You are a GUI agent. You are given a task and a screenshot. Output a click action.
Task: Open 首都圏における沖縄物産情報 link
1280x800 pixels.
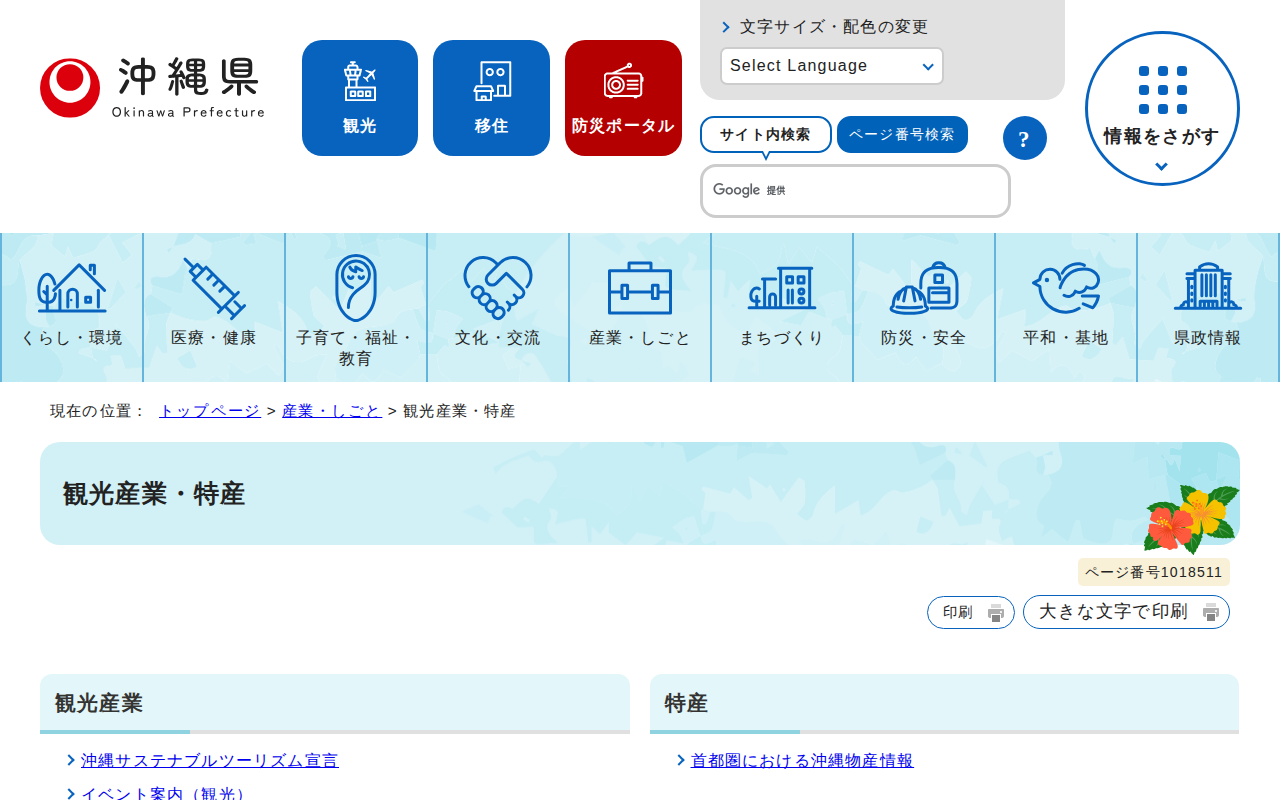pyautogui.click(x=802, y=761)
